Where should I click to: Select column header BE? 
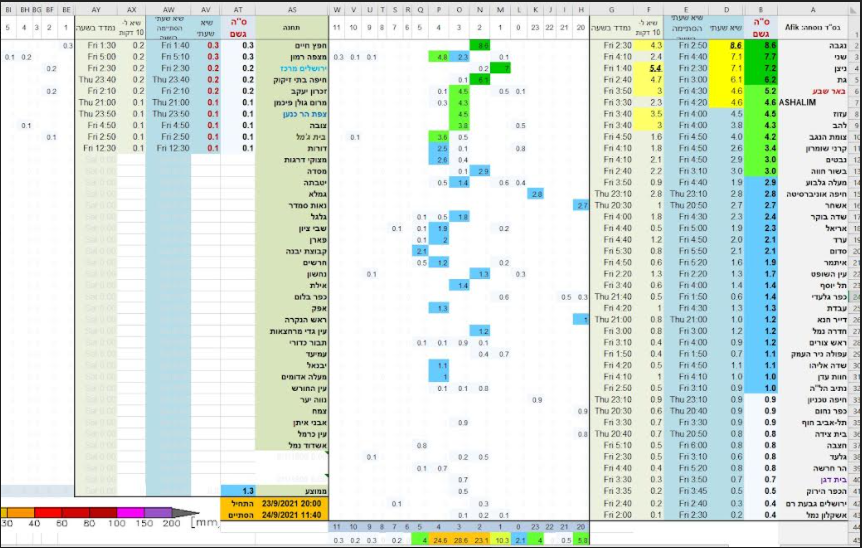pyautogui.click(x=66, y=8)
